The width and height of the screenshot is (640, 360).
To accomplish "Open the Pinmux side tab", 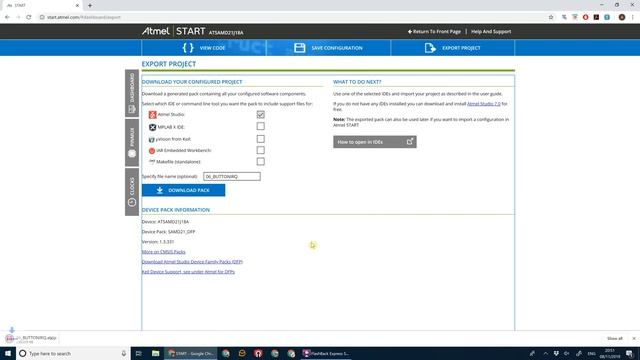I will 132,143.
